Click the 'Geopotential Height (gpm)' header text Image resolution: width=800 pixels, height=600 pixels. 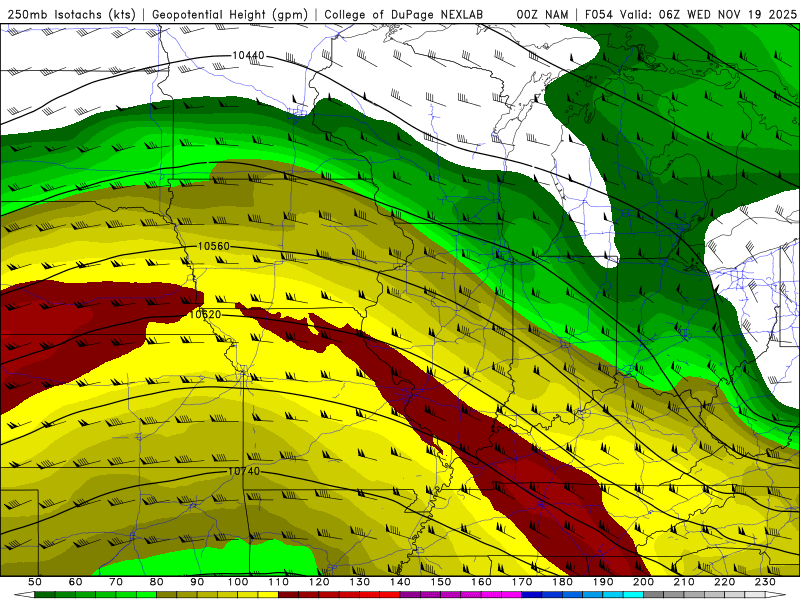point(230,15)
